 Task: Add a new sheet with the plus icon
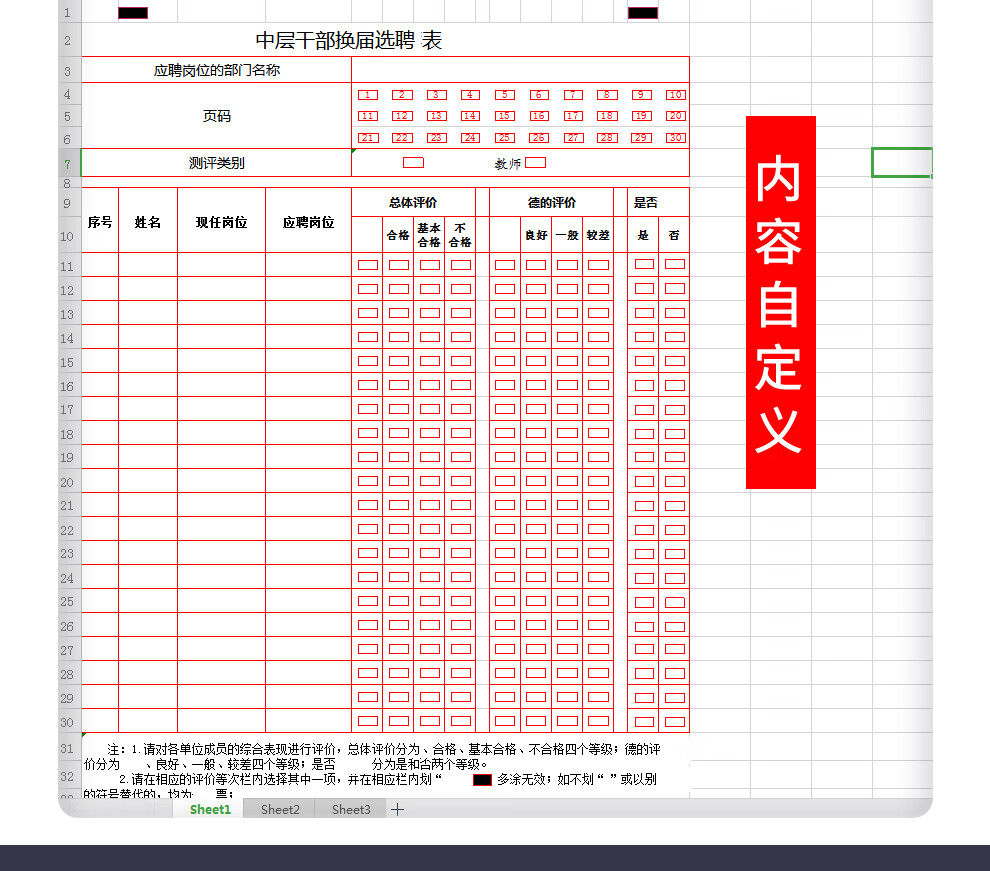click(x=397, y=810)
